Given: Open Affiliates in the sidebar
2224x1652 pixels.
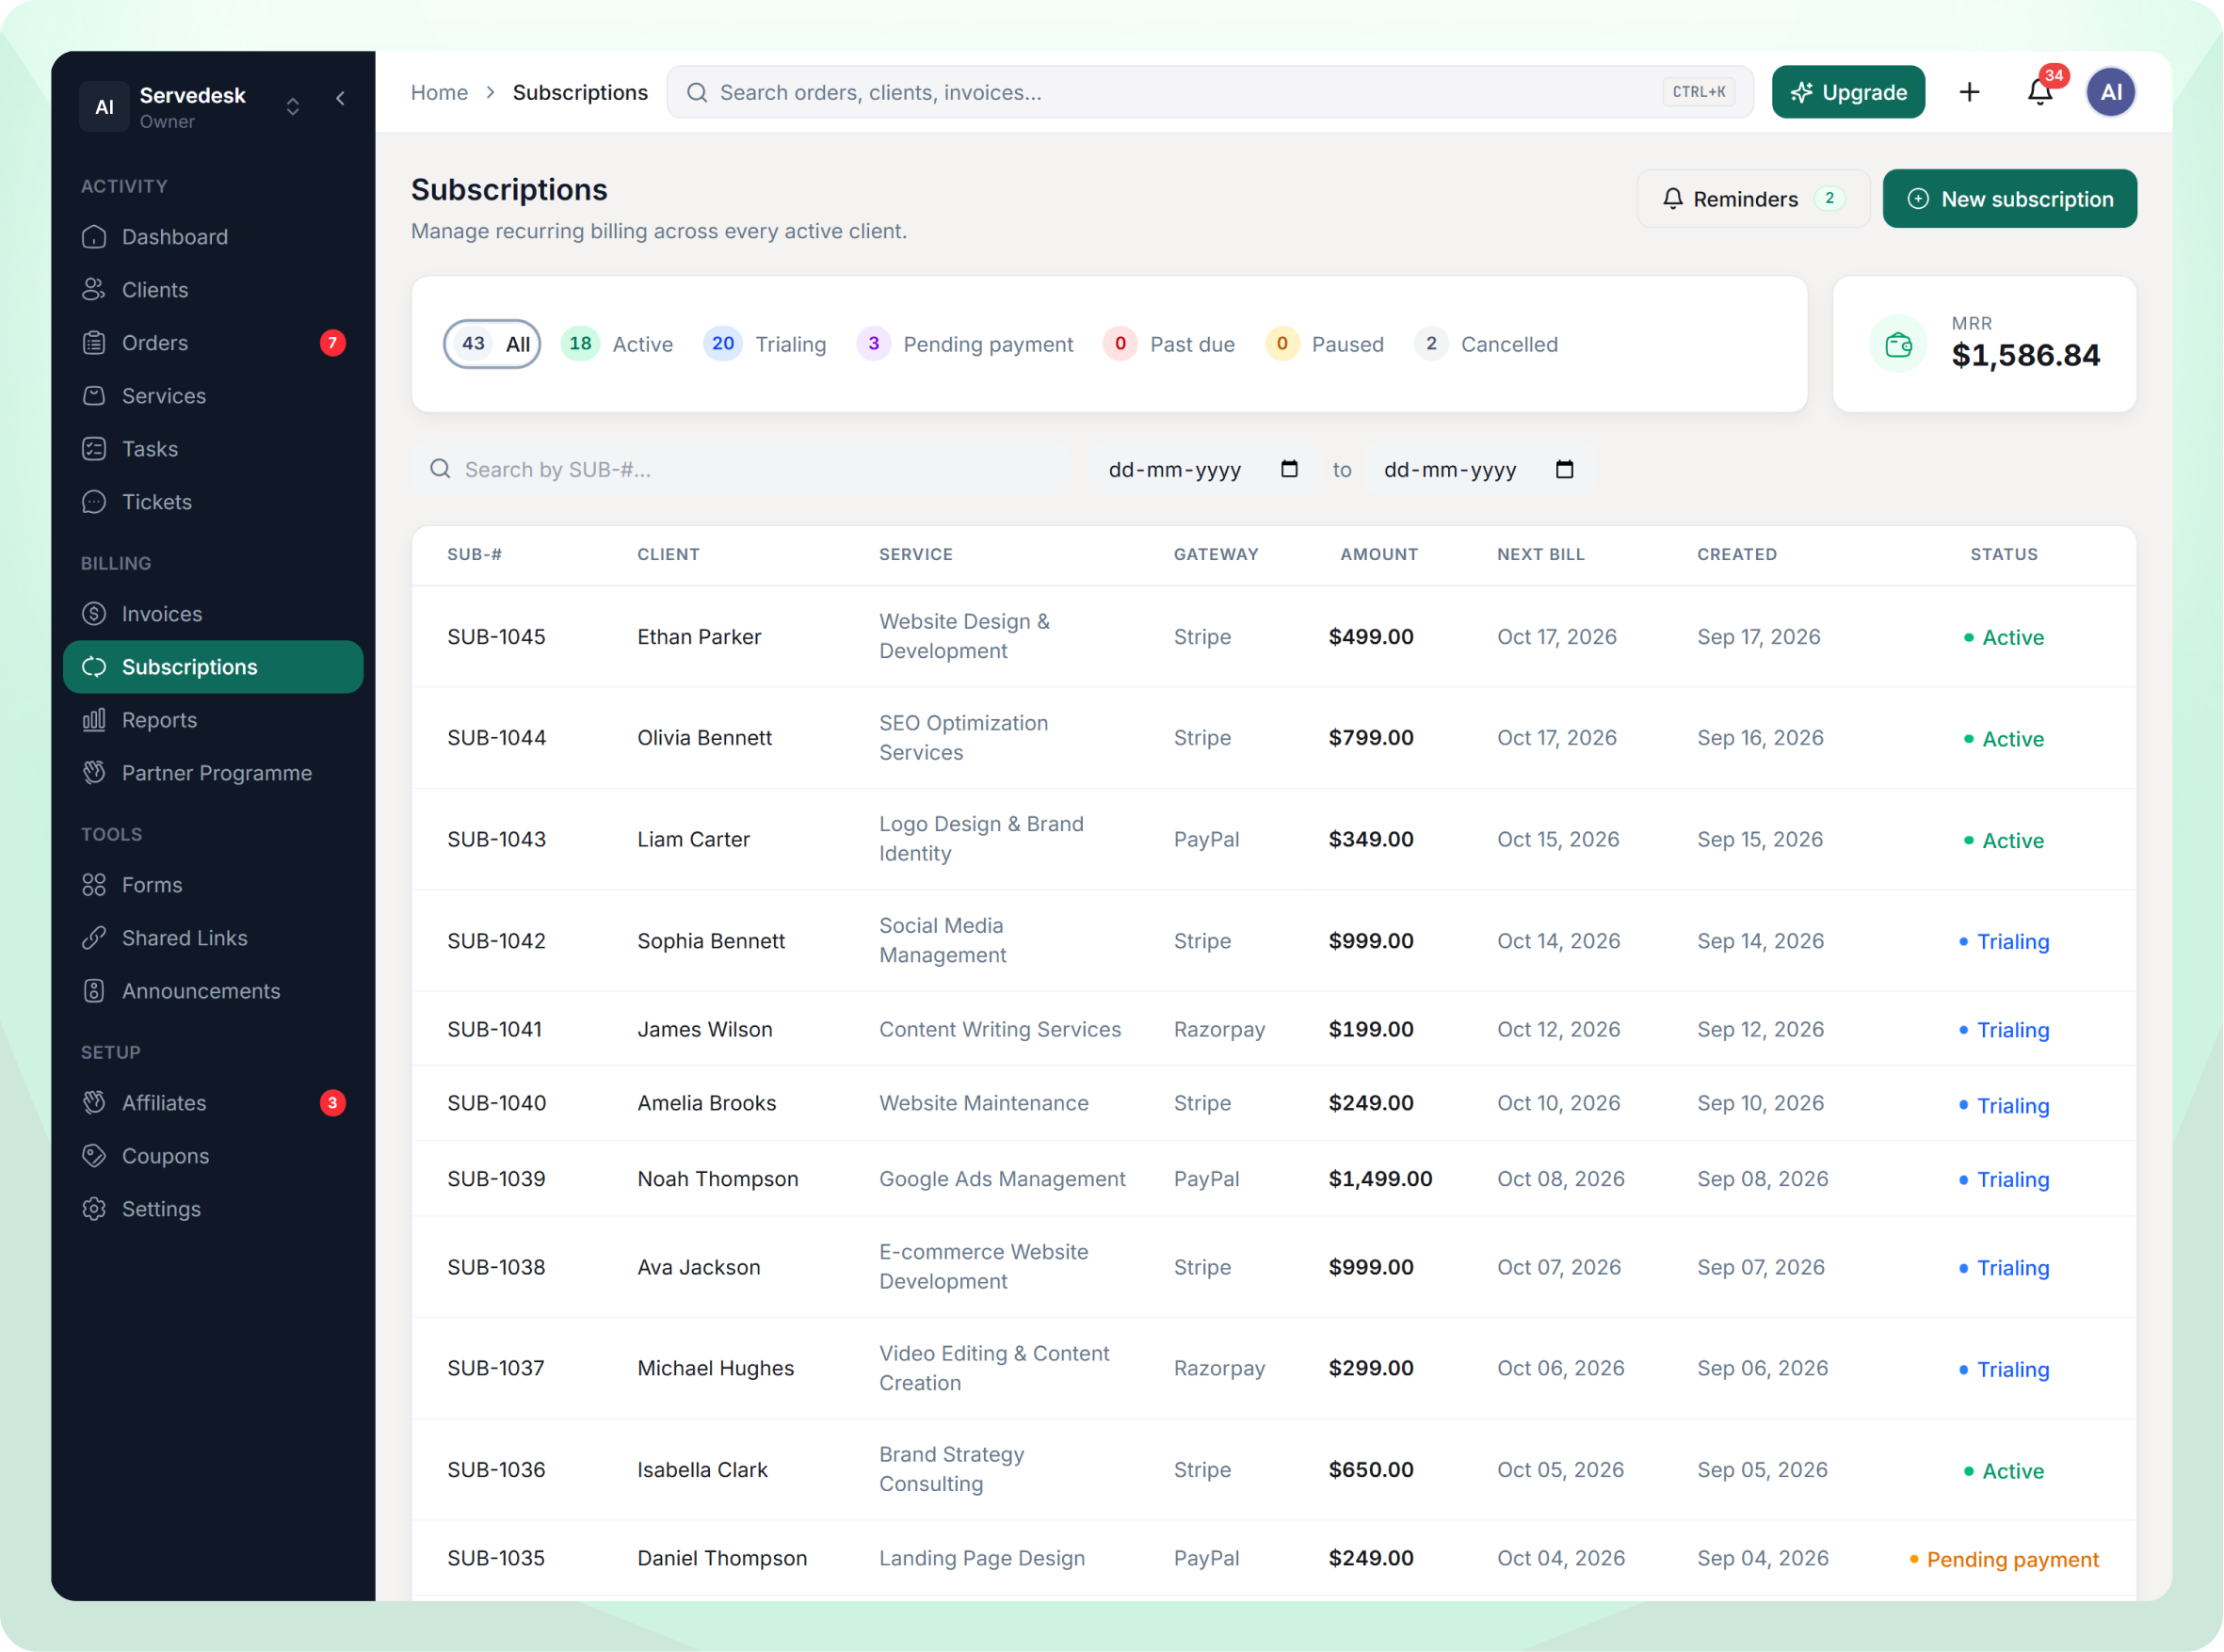Looking at the screenshot, I should click(x=213, y=1103).
